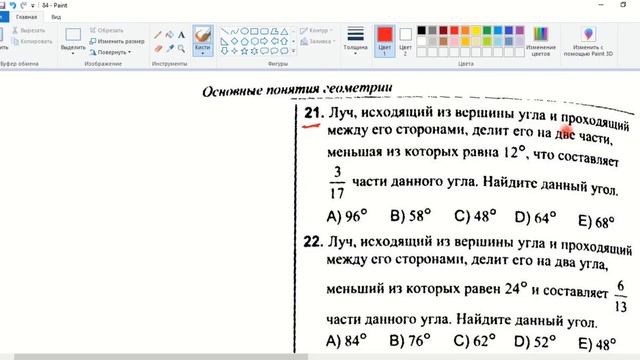This screenshot has height=360, width=640.
Task: Open the Толщина line thickness dropdown
Action: [356, 41]
